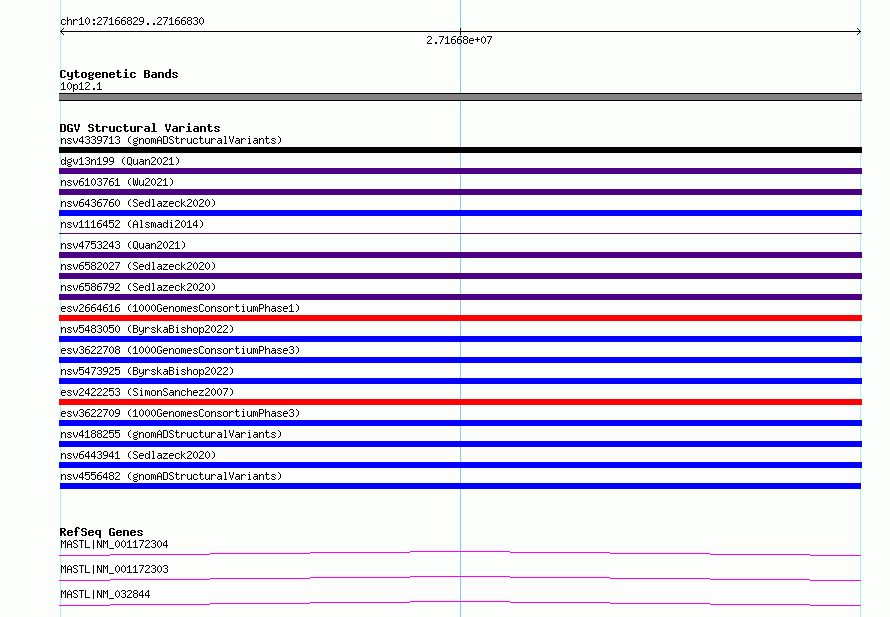This screenshot has width=890, height=617.
Task: Click the 2.71668e+07 ruler tick label
Action: click(x=459, y=40)
